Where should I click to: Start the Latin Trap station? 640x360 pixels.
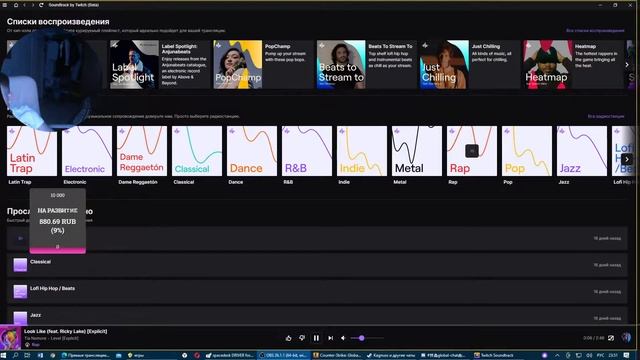click(32, 151)
